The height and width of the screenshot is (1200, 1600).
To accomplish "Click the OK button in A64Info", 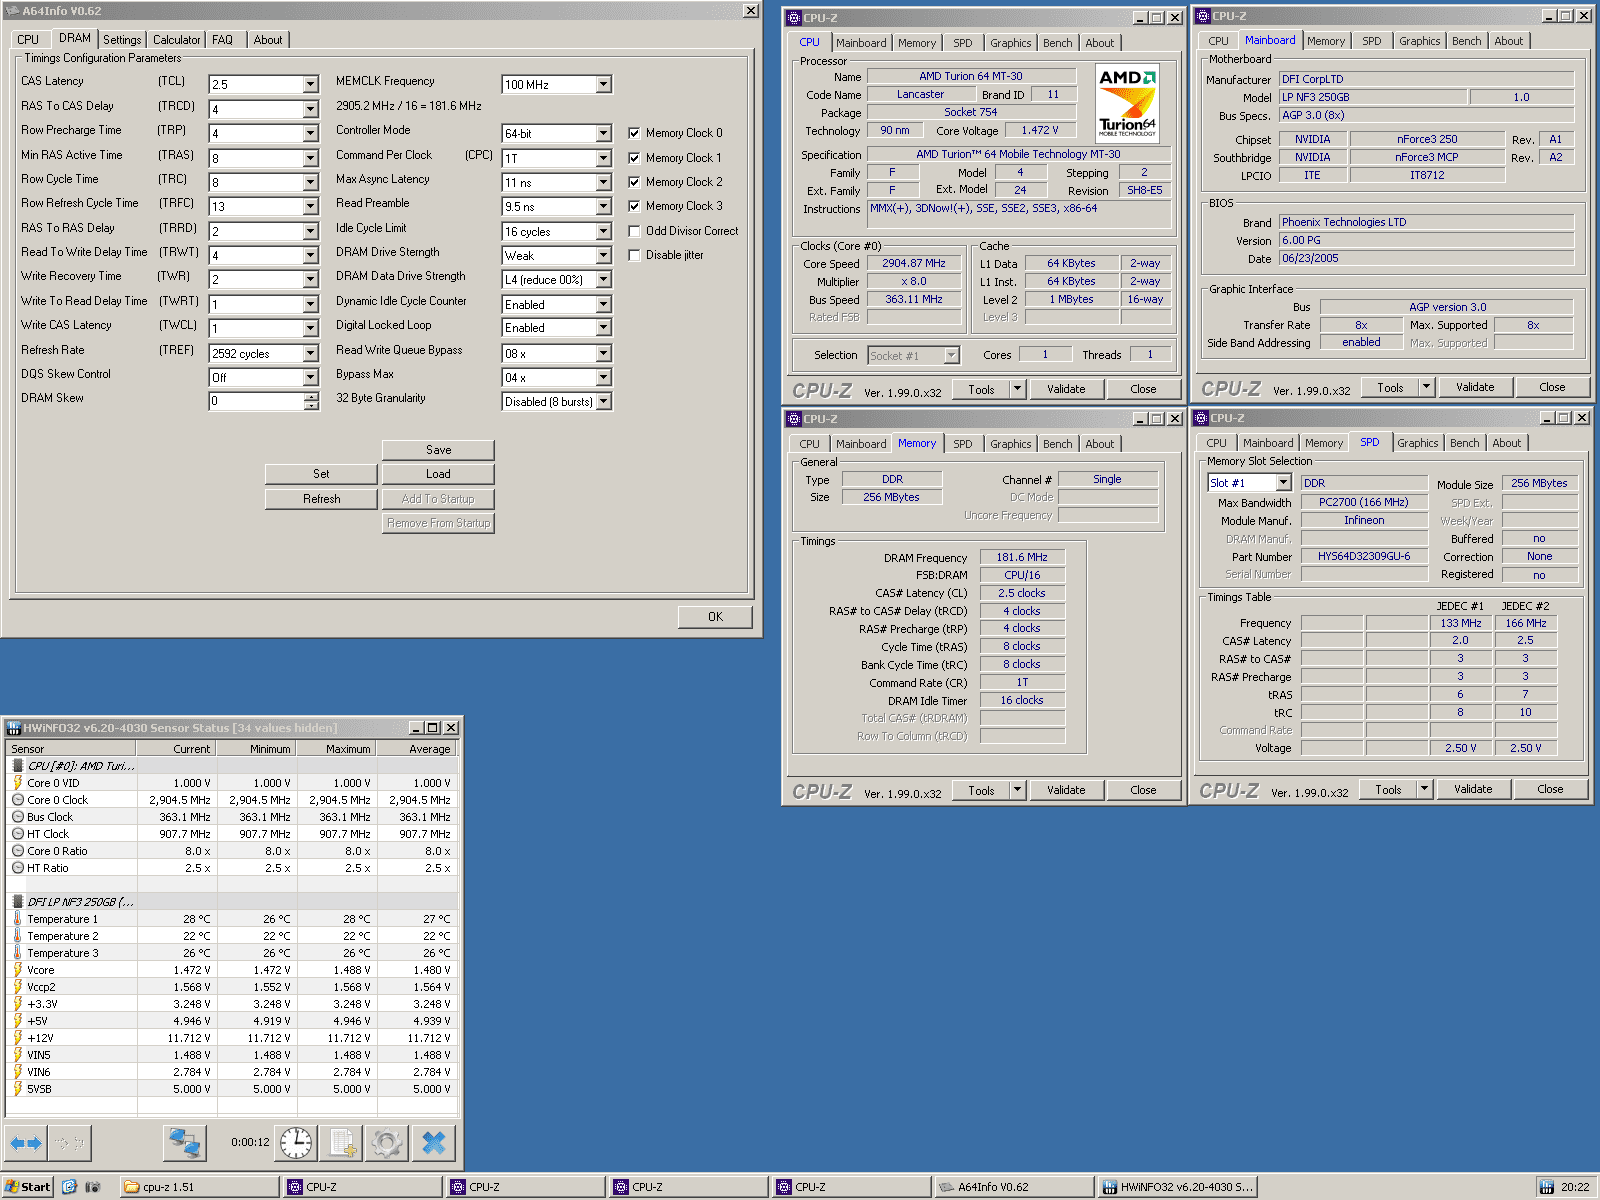I will (x=715, y=617).
